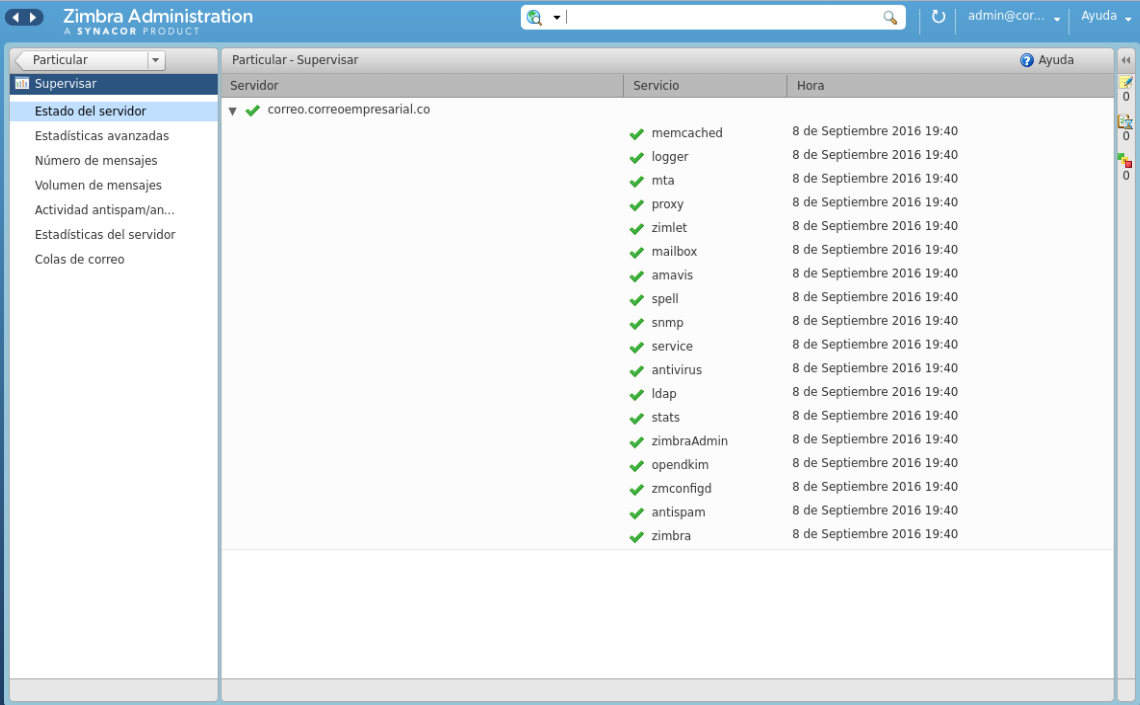
Task: Go to Número de mensajes
Action: [95, 161]
